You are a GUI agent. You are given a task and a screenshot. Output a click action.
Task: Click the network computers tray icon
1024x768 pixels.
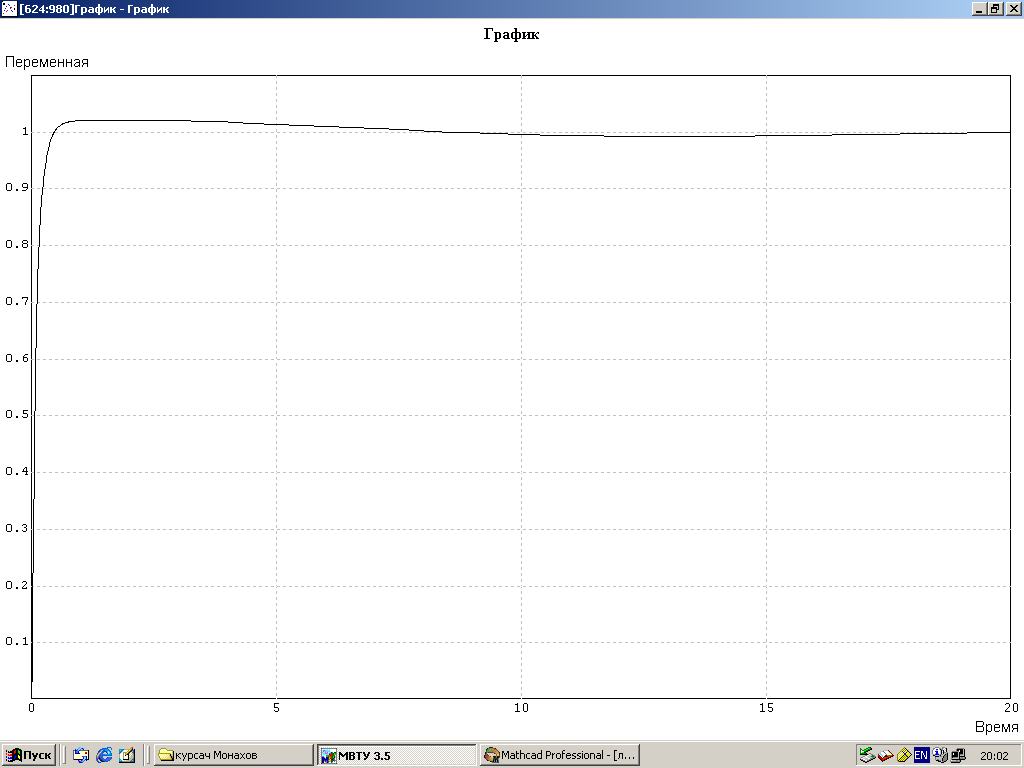[958, 756]
